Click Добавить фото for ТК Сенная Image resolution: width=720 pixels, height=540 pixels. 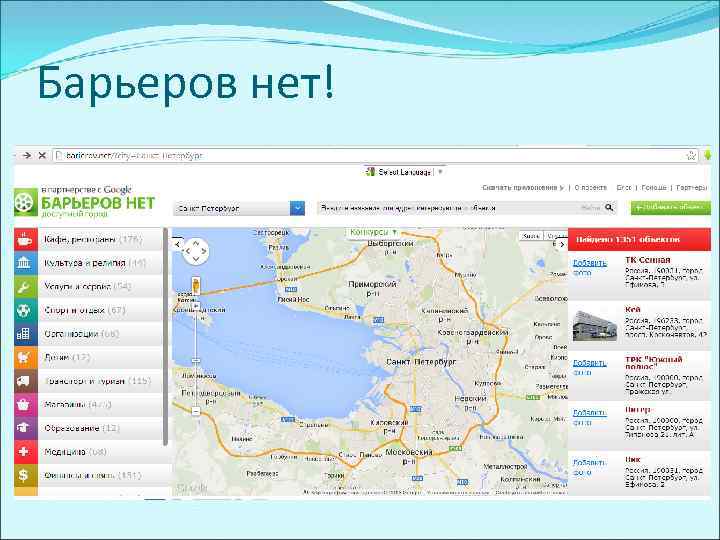point(590,267)
